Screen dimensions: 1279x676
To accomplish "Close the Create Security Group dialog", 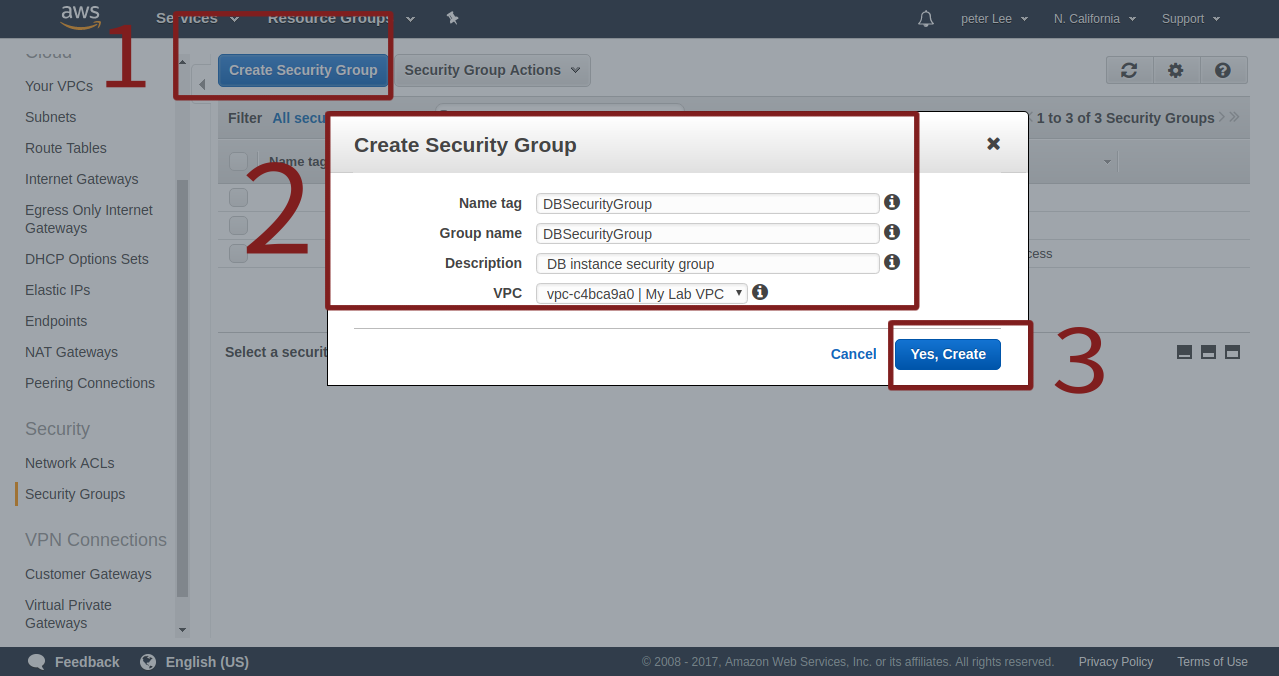I will click(993, 144).
